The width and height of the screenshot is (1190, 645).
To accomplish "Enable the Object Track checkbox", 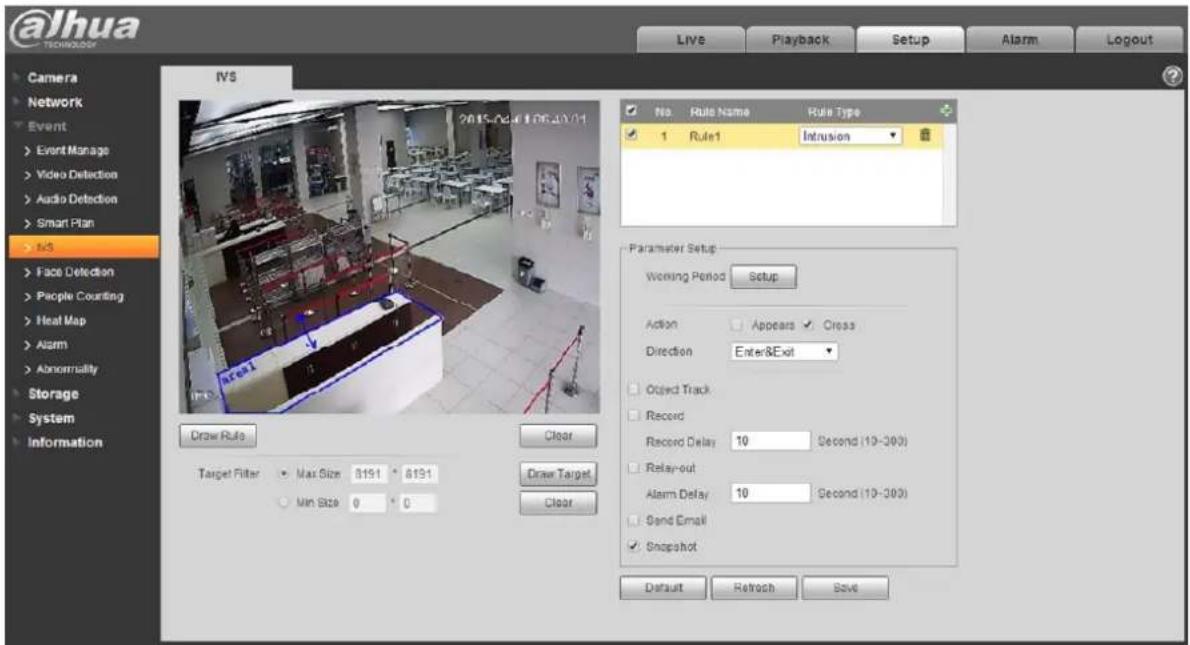I will [634, 389].
